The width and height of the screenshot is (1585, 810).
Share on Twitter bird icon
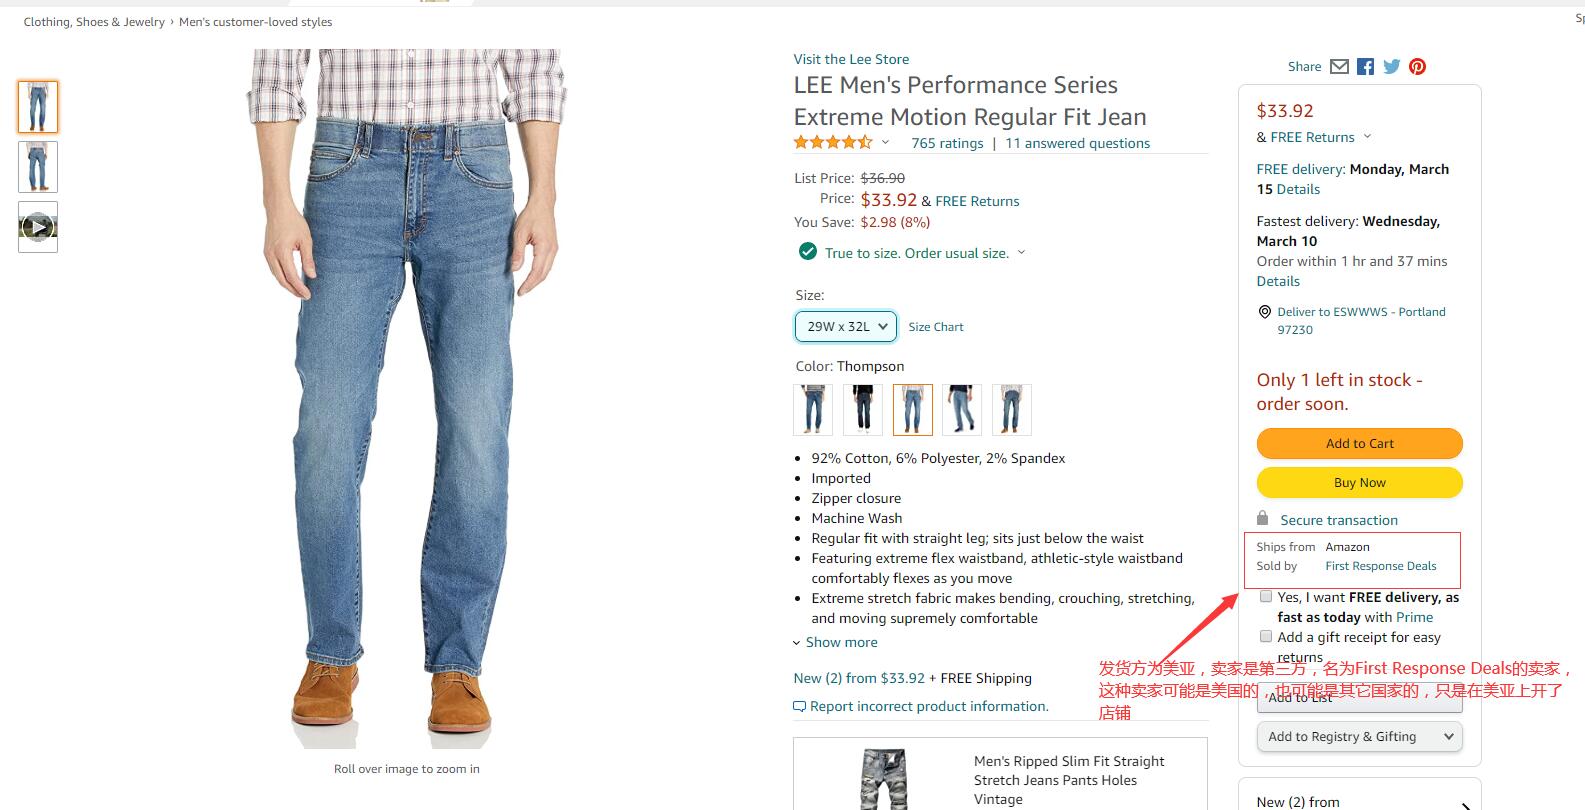1391,67
